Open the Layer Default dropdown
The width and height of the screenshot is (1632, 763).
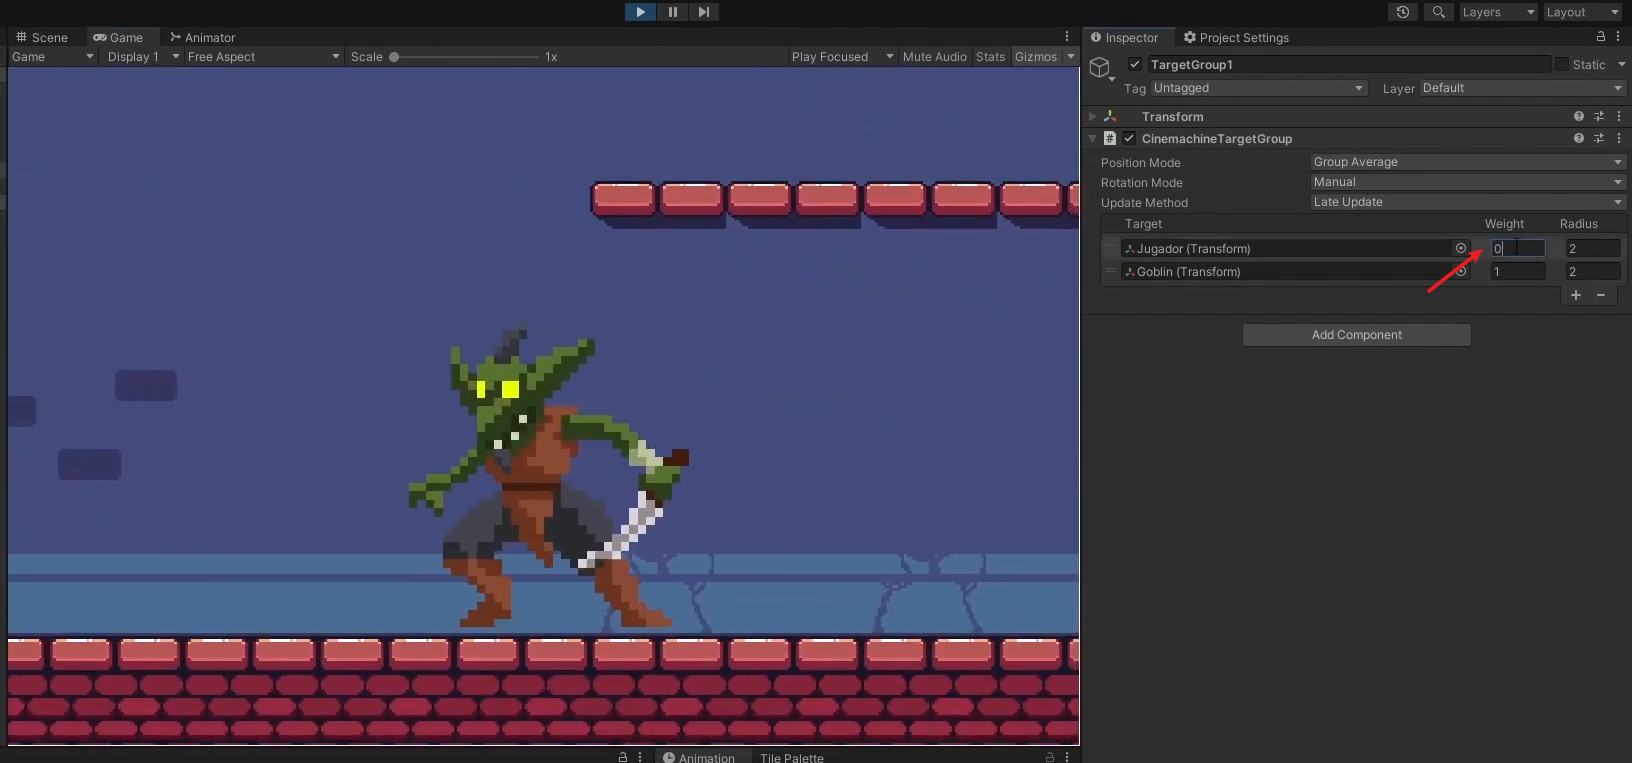point(1523,88)
